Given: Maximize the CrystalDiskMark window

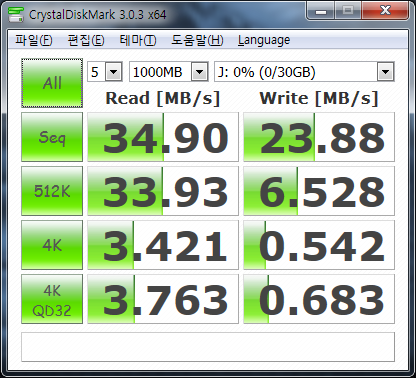Looking at the screenshot, I should coord(348,11).
